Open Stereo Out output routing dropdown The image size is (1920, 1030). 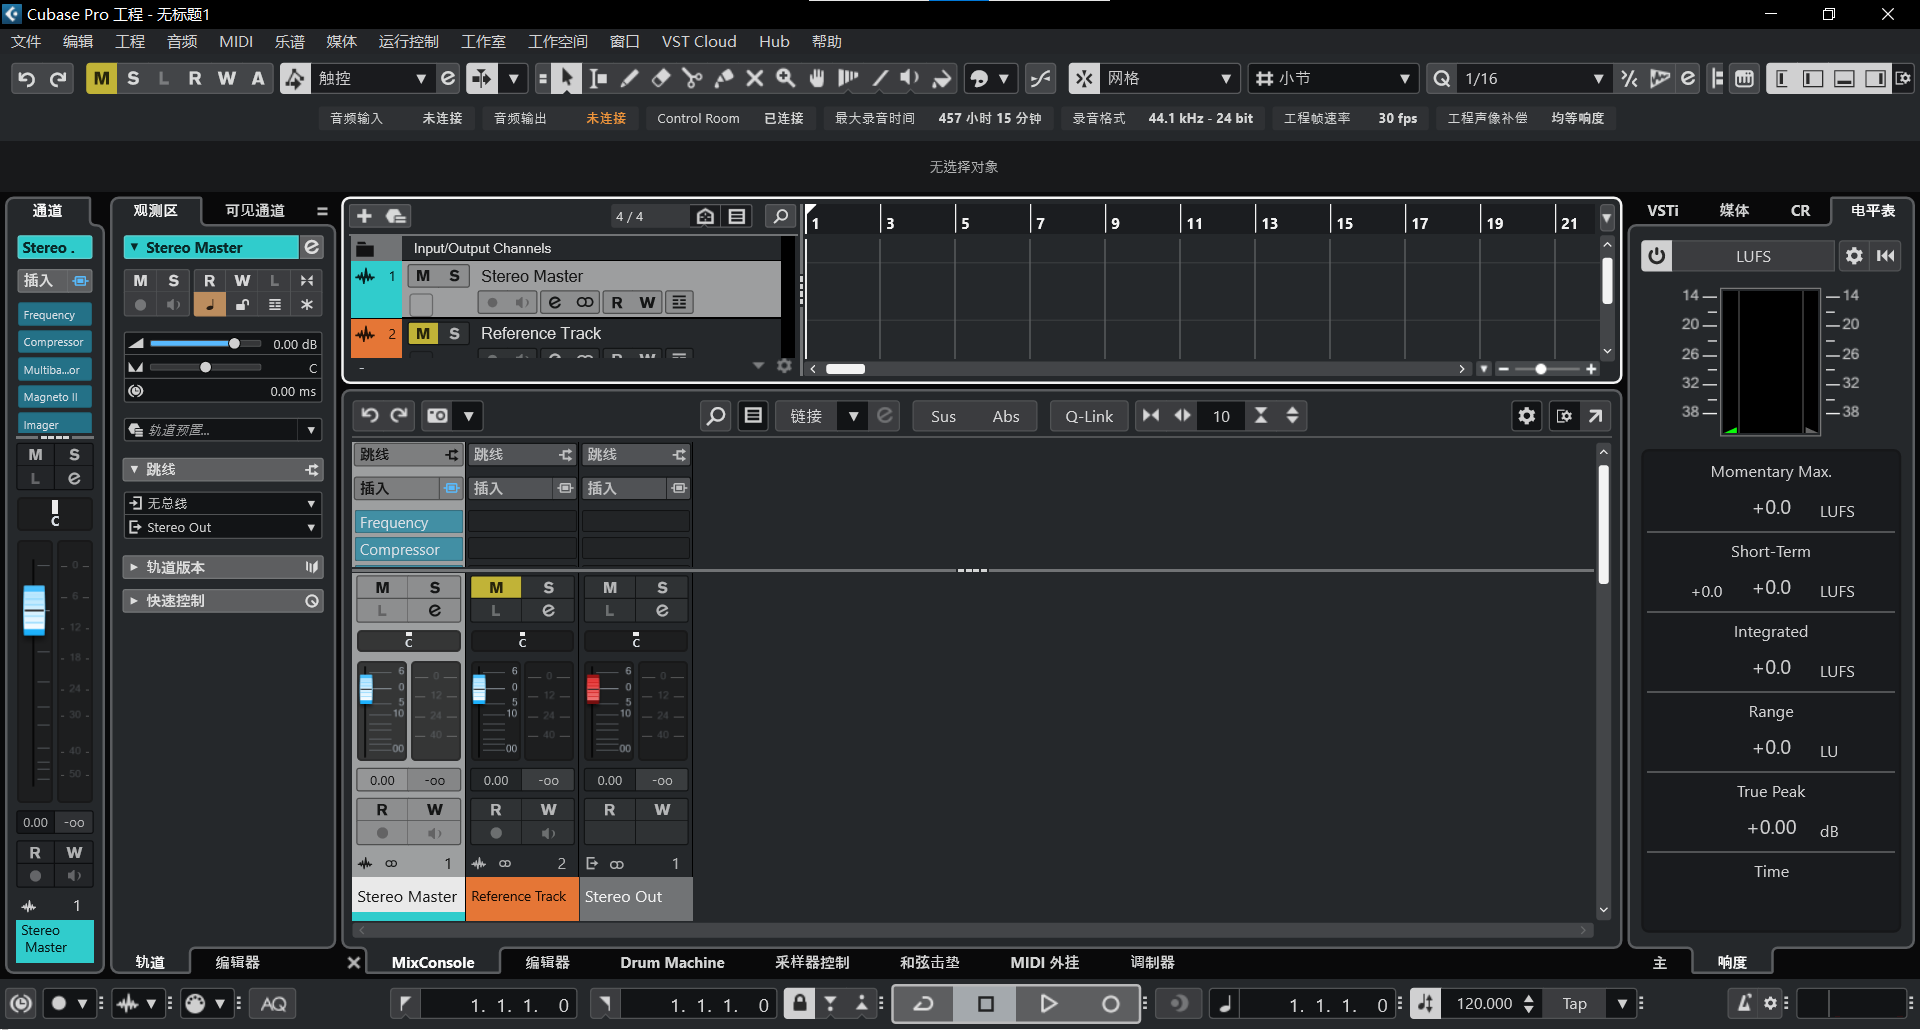[223, 527]
